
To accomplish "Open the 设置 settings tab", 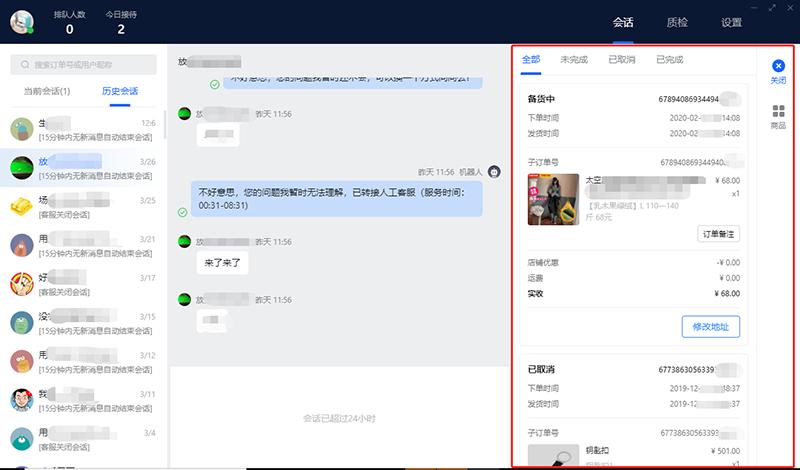I will (732, 22).
